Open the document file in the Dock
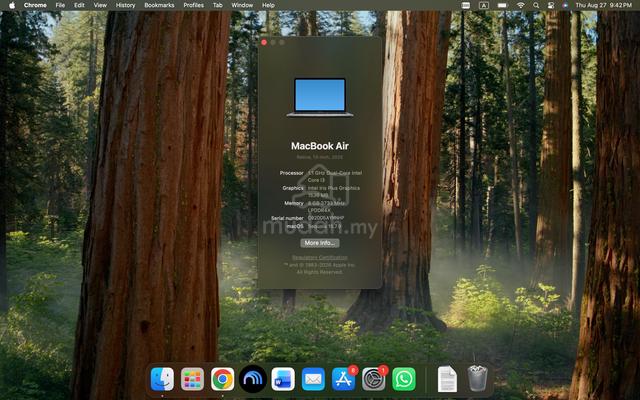Viewport: 640px width, 400px height. coord(447,379)
